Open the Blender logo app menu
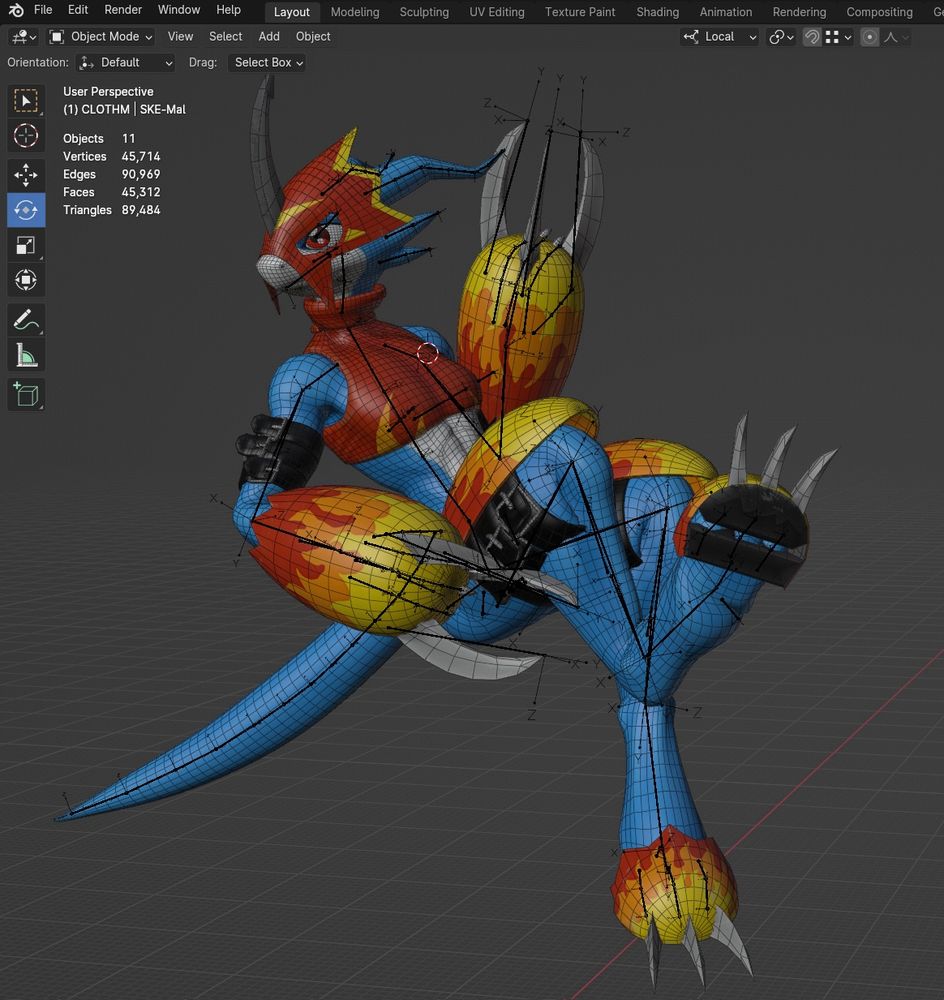This screenshot has height=1000, width=944. [16, 10]
